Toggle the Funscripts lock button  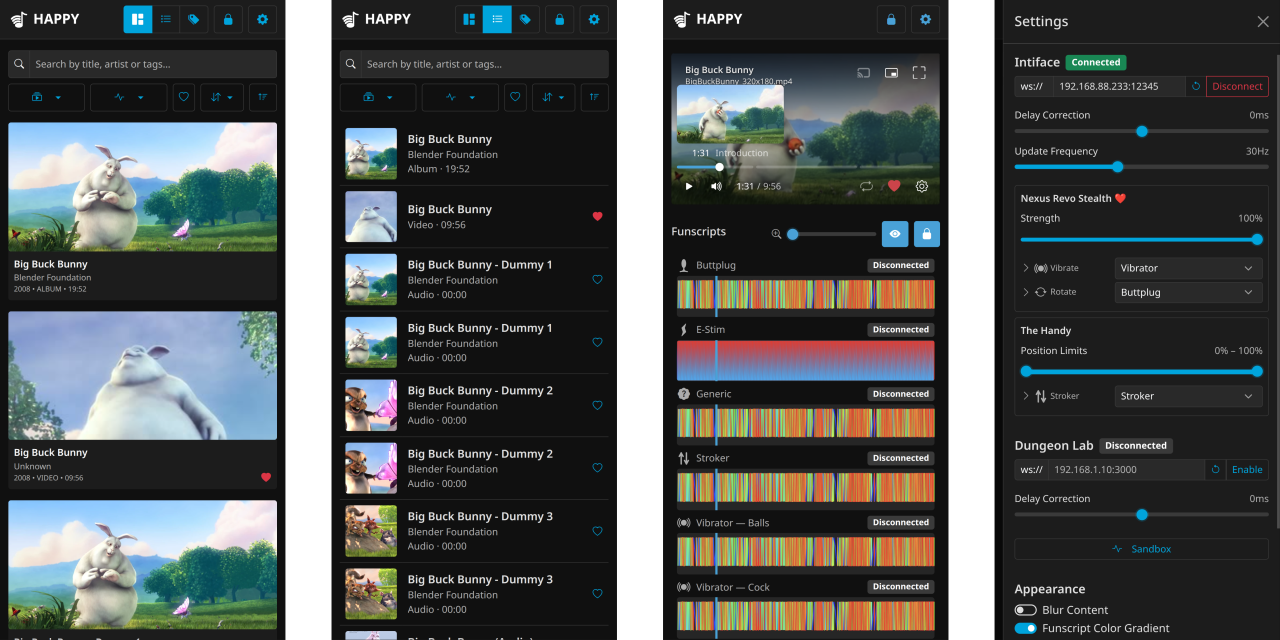[927, 234]
